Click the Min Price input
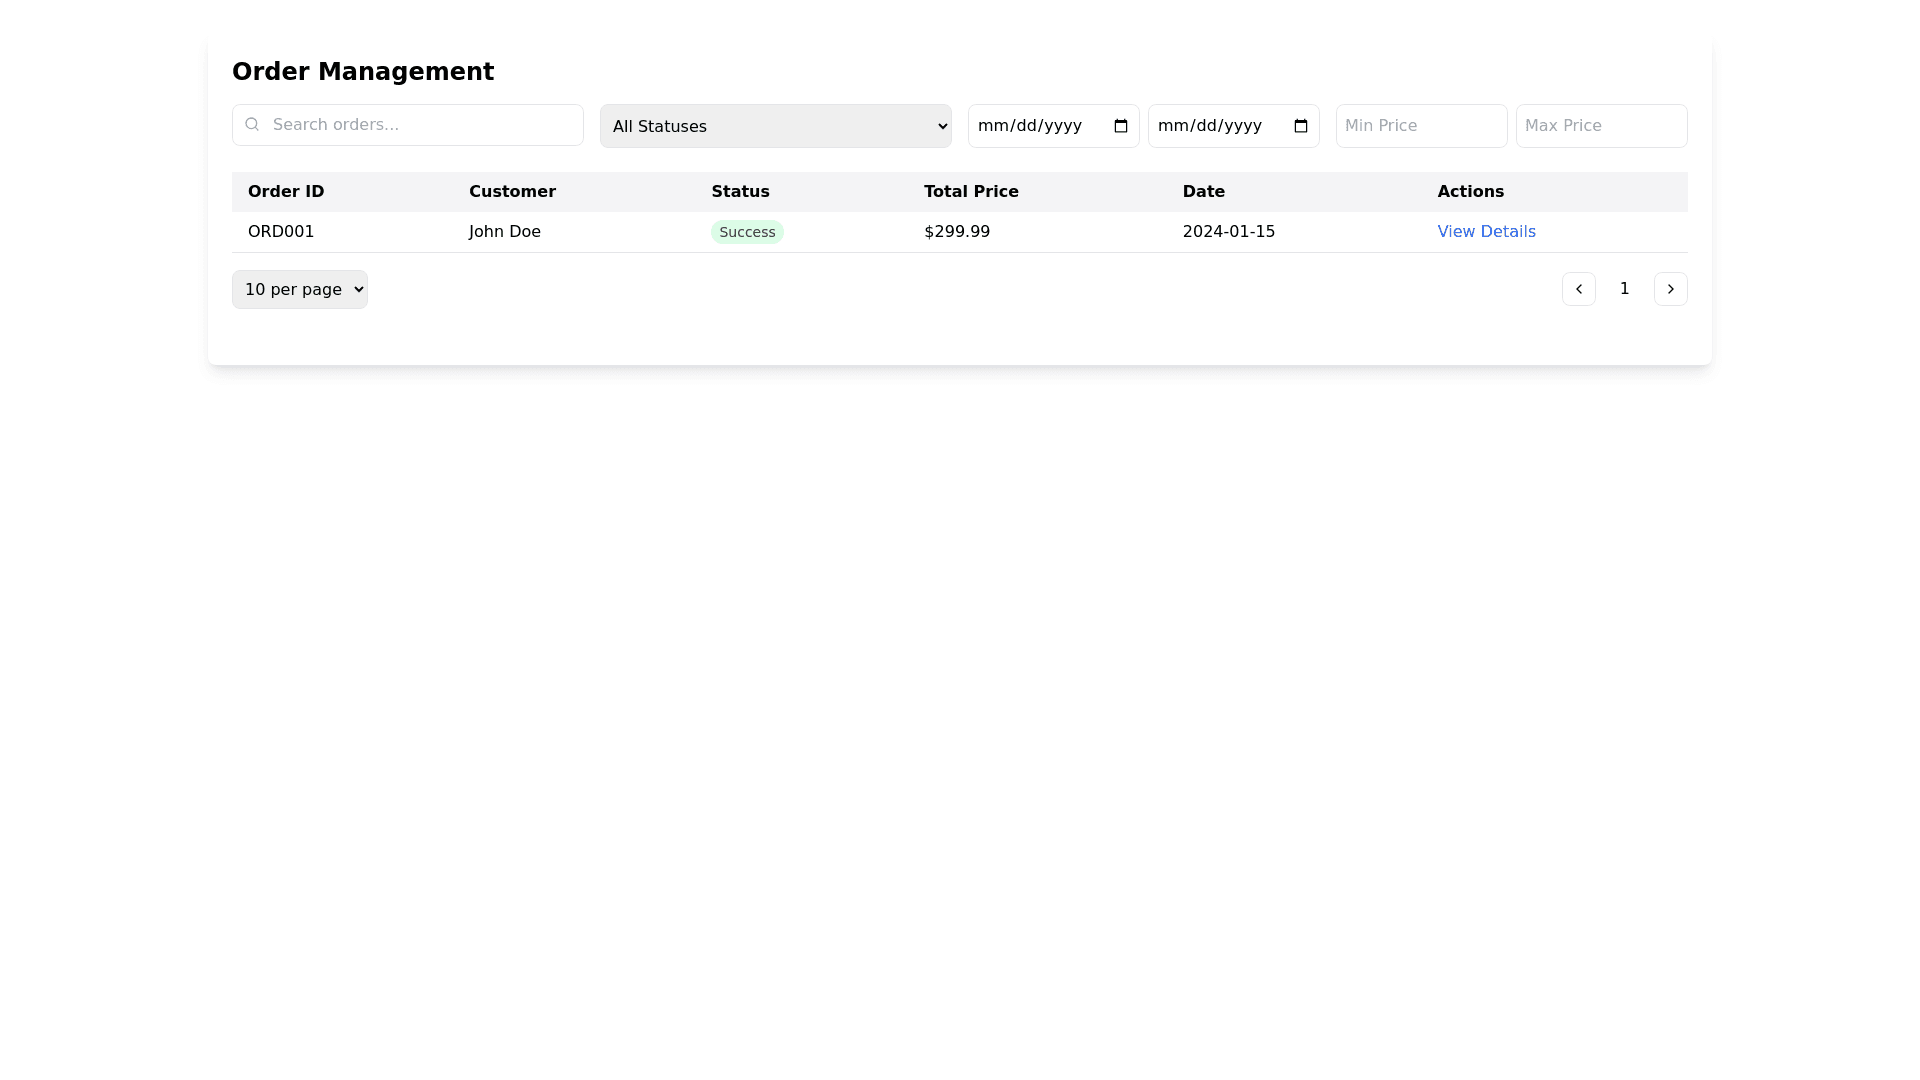The image size is (1920, 1080). click(1421, 126)
